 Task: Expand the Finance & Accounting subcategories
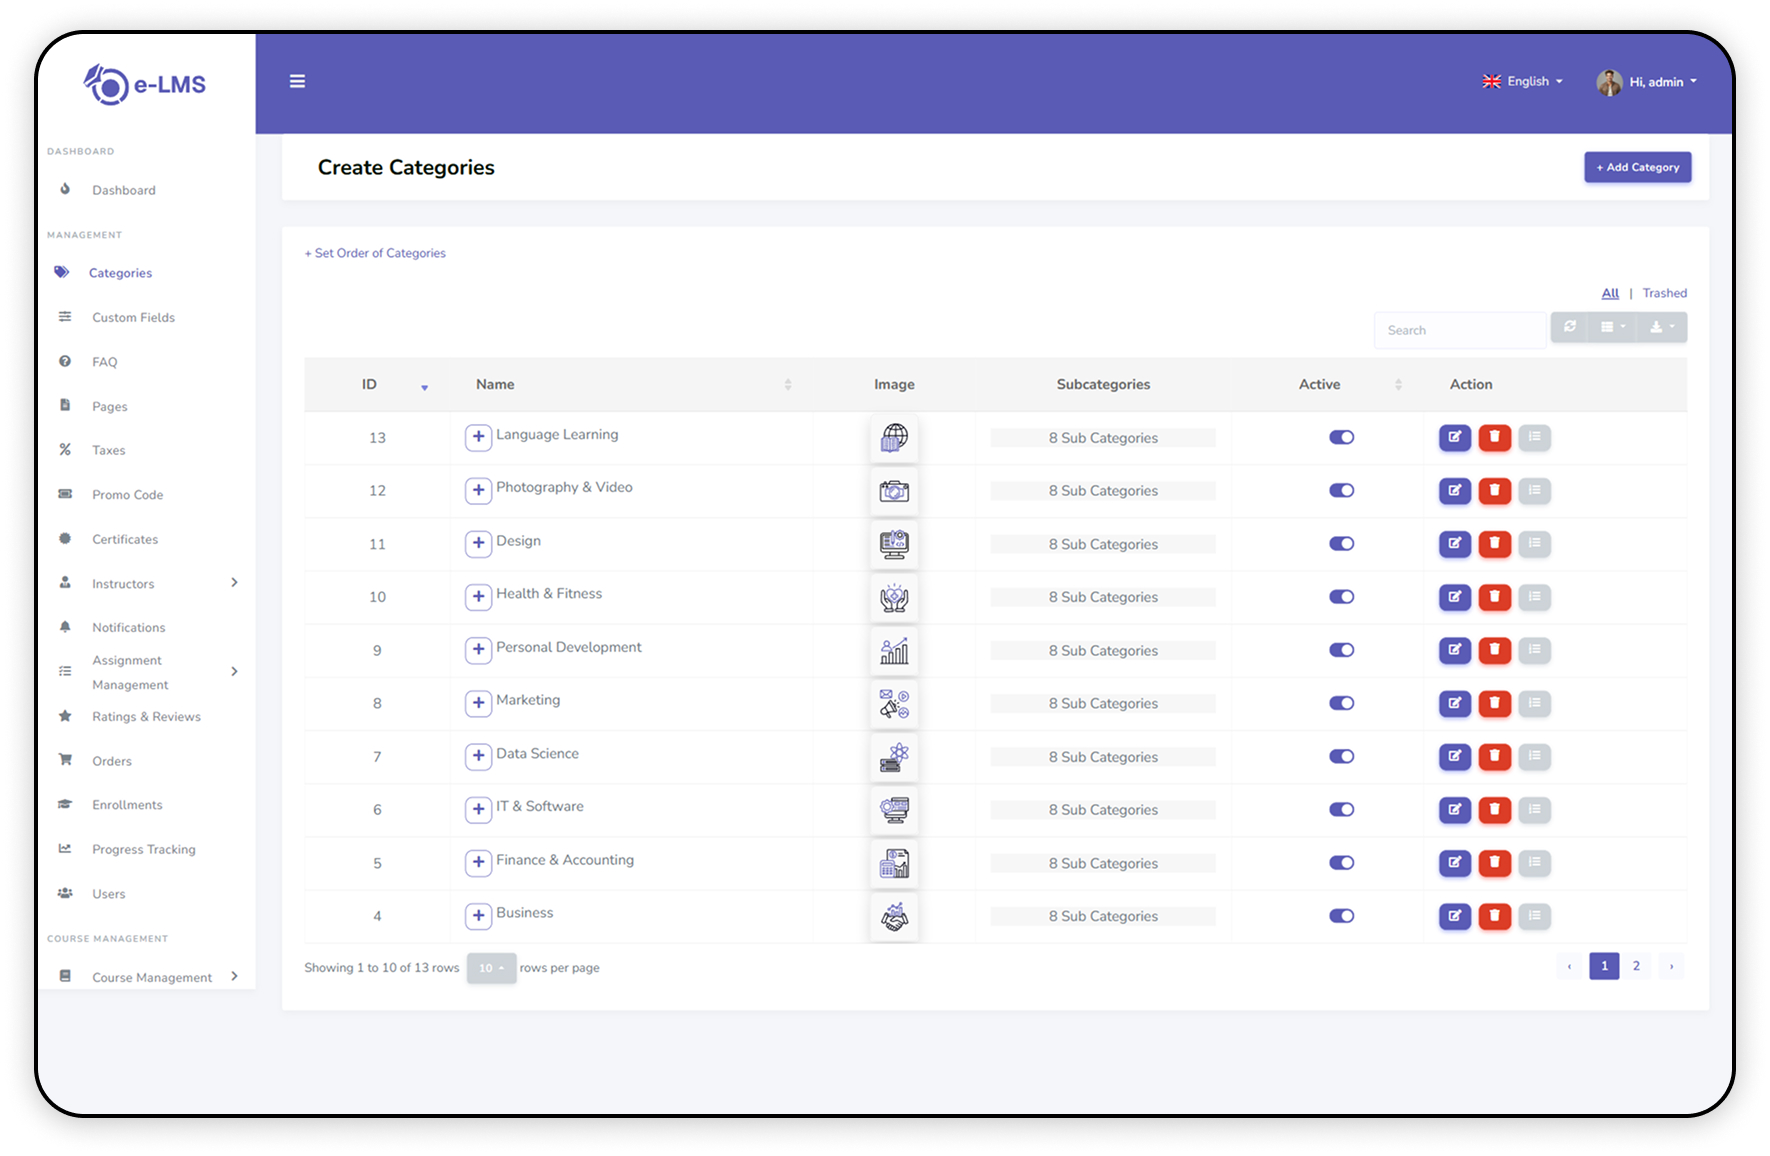(x=478, y=862)
